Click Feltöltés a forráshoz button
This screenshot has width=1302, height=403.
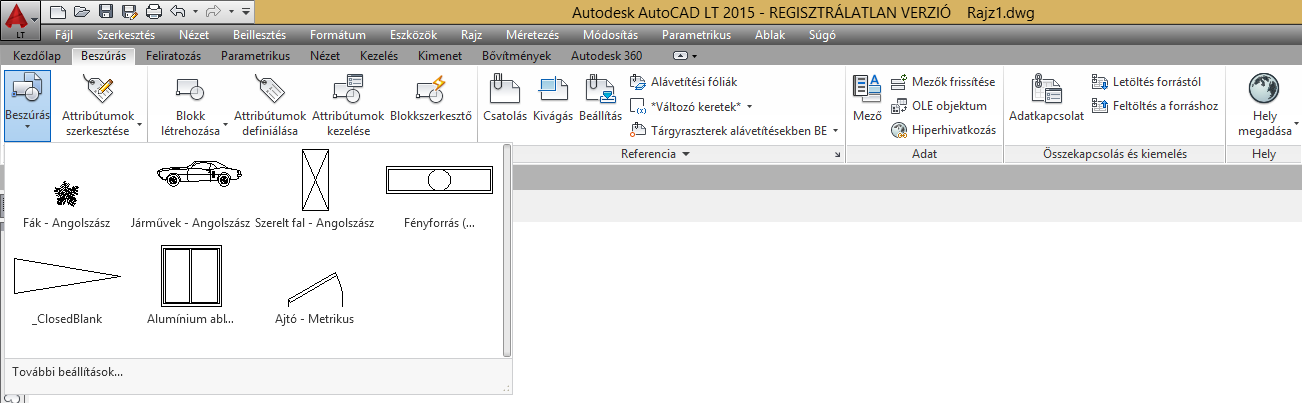(1155, 105)
